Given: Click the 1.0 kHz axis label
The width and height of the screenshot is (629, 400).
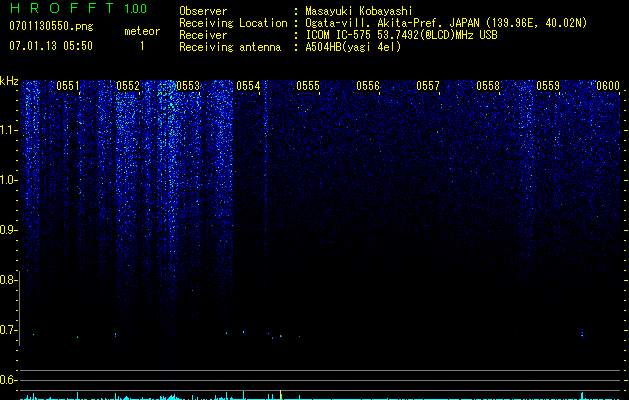Looking at the screenshot, I should coord(8,180).
